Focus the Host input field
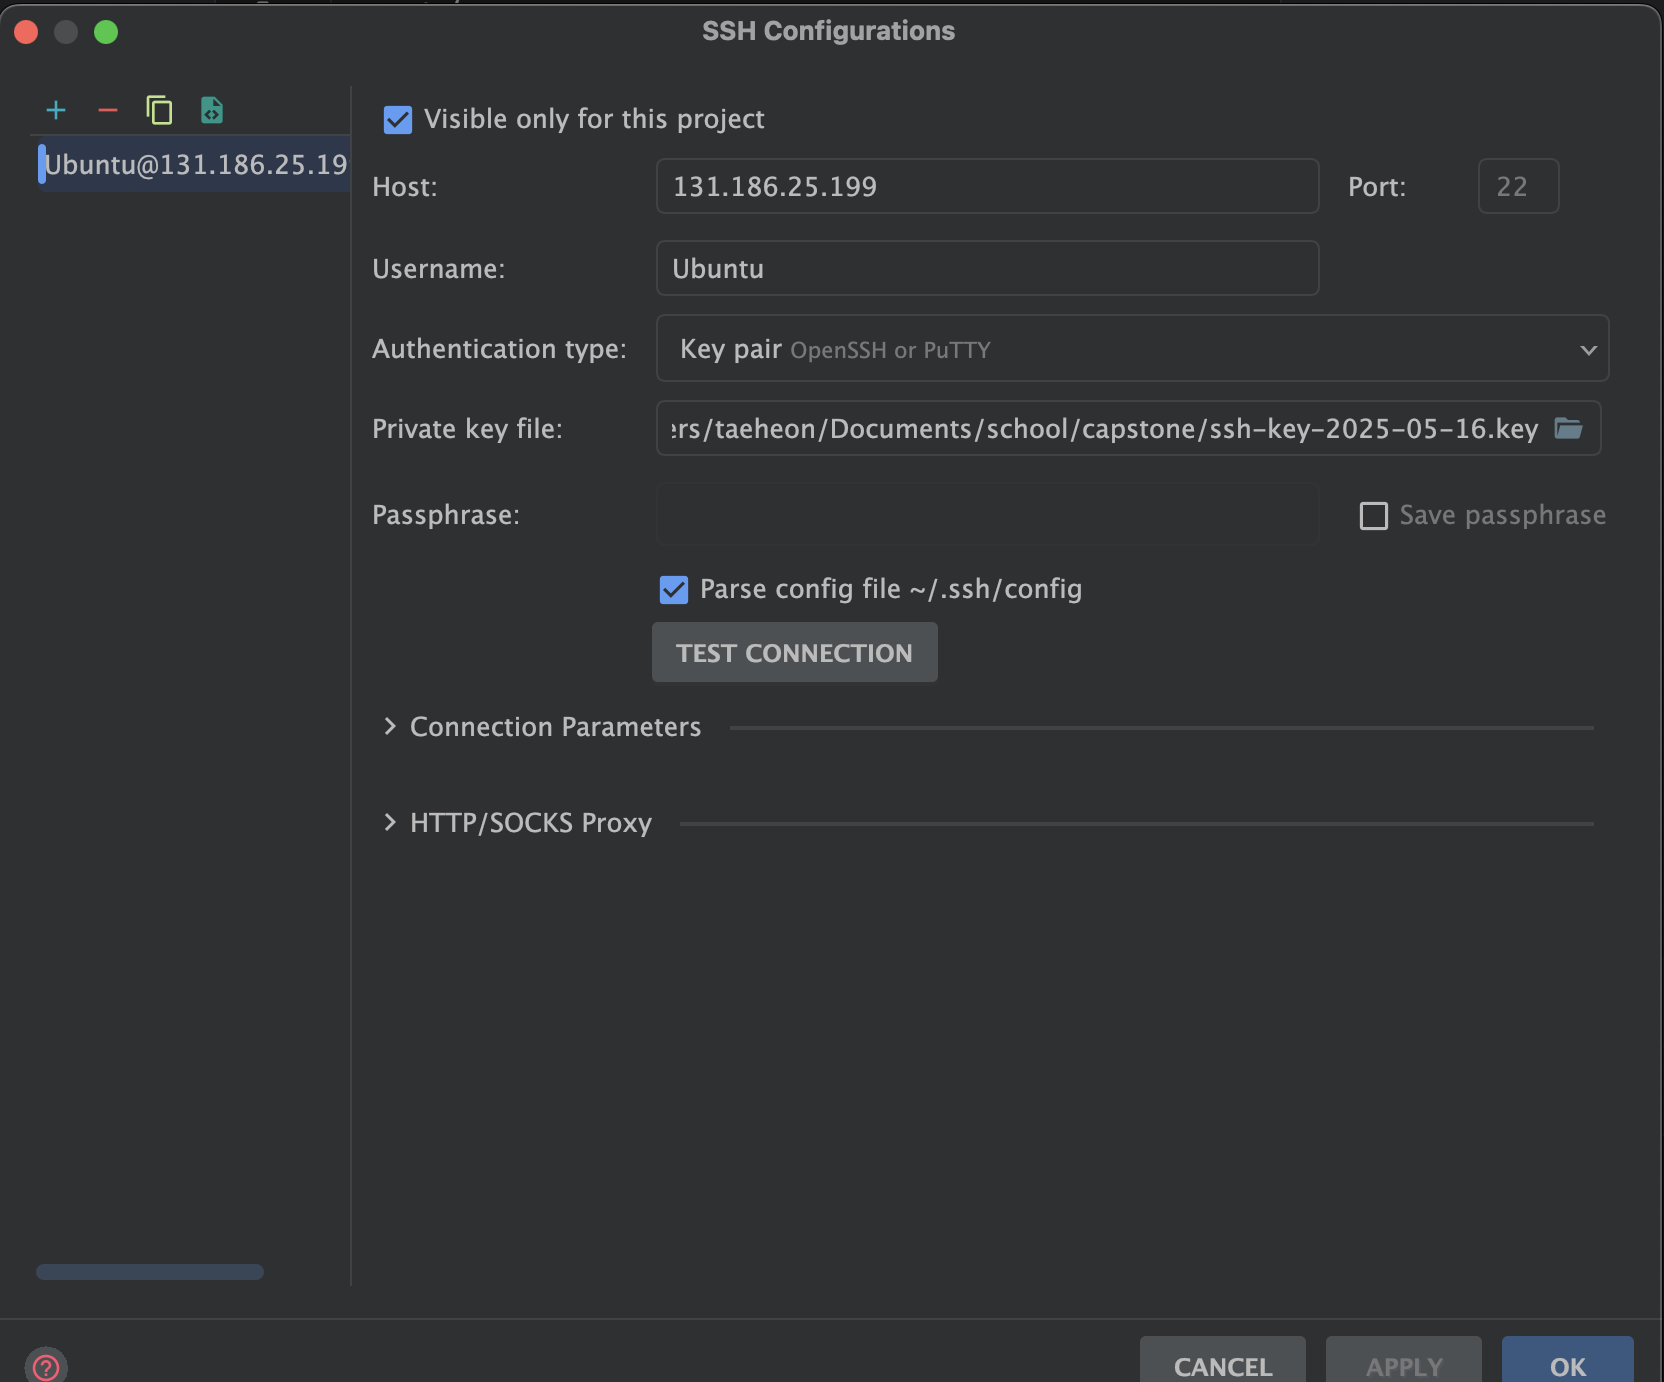Screen dimensions: 1664x1382 pos(987,186)
